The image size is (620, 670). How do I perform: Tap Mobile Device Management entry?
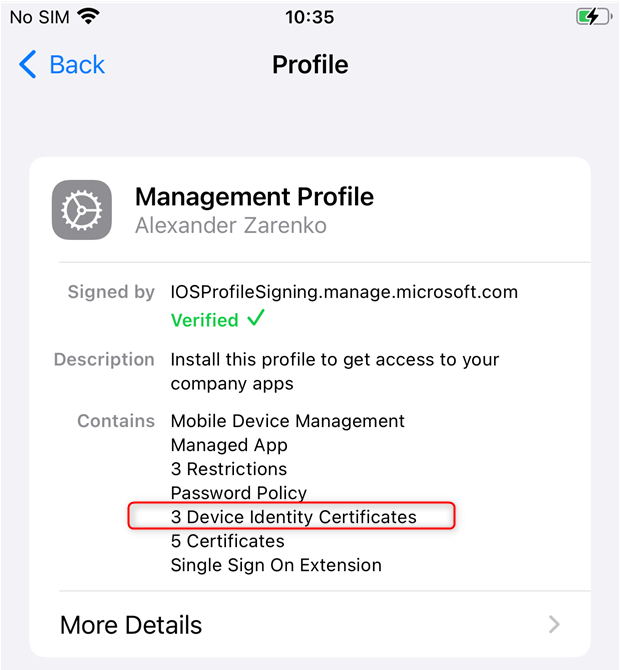tap(288, 421)
